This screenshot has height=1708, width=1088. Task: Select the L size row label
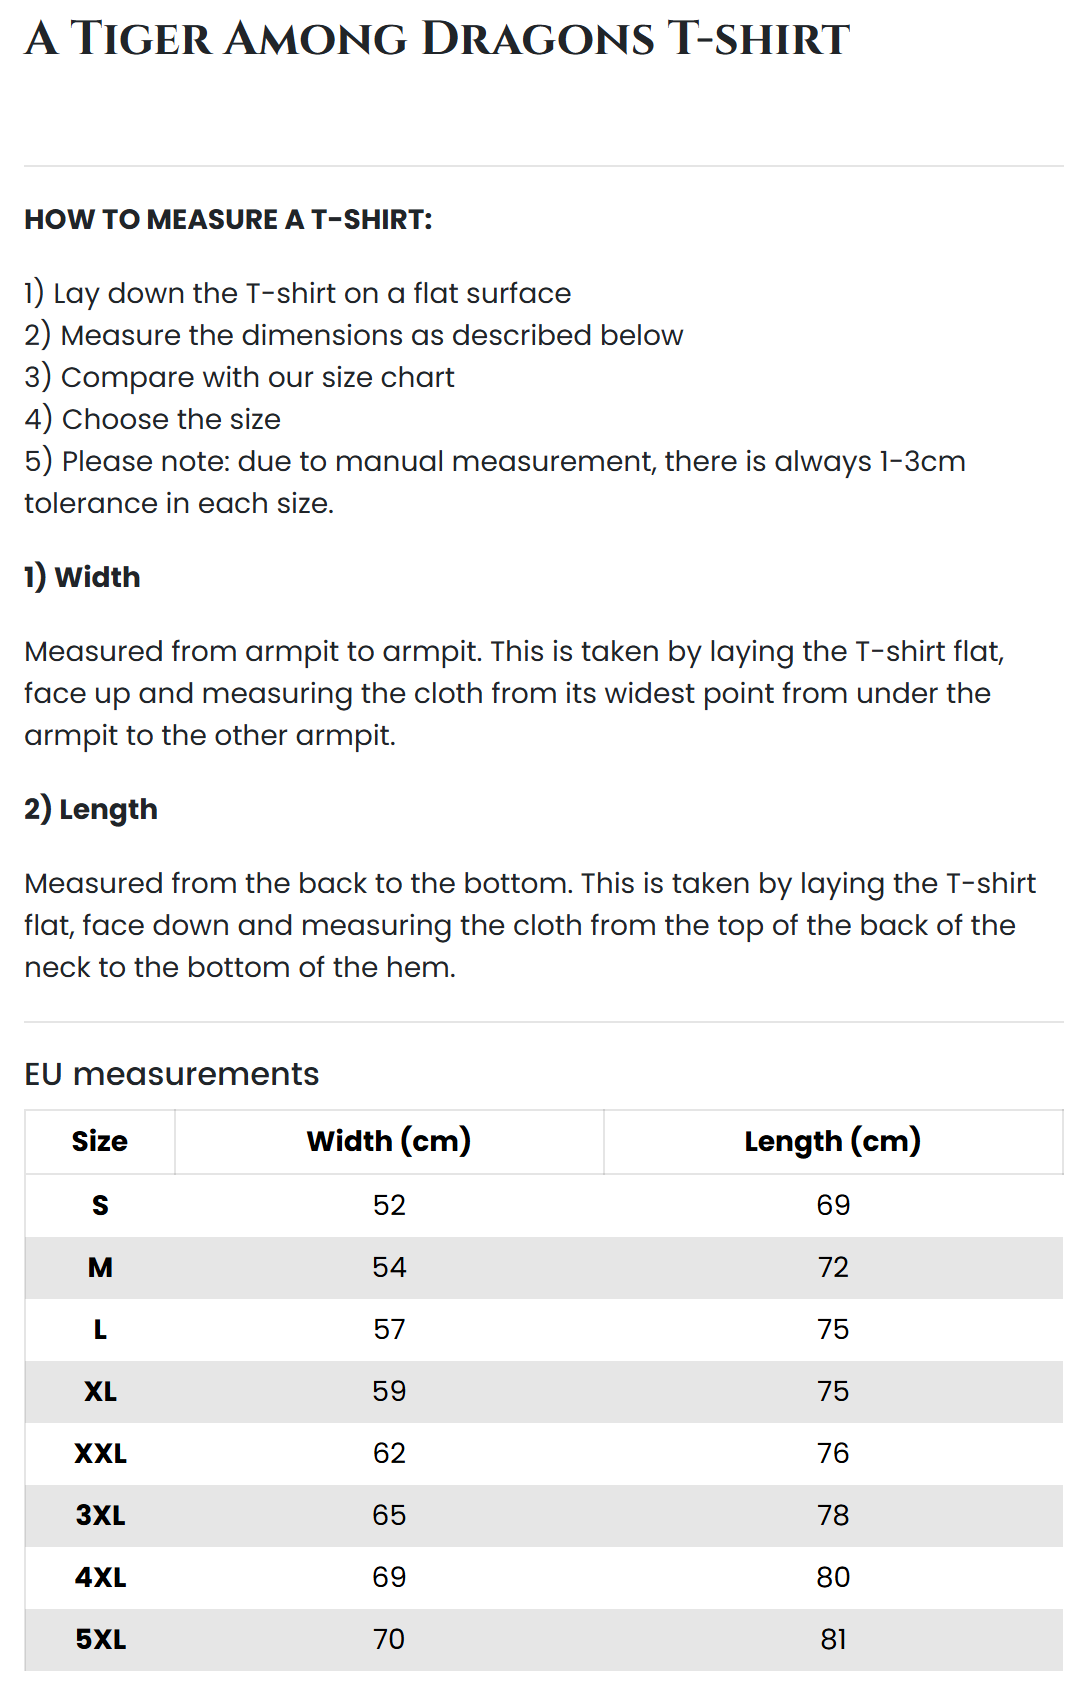pyautogui.click(x=100, y=1329)
